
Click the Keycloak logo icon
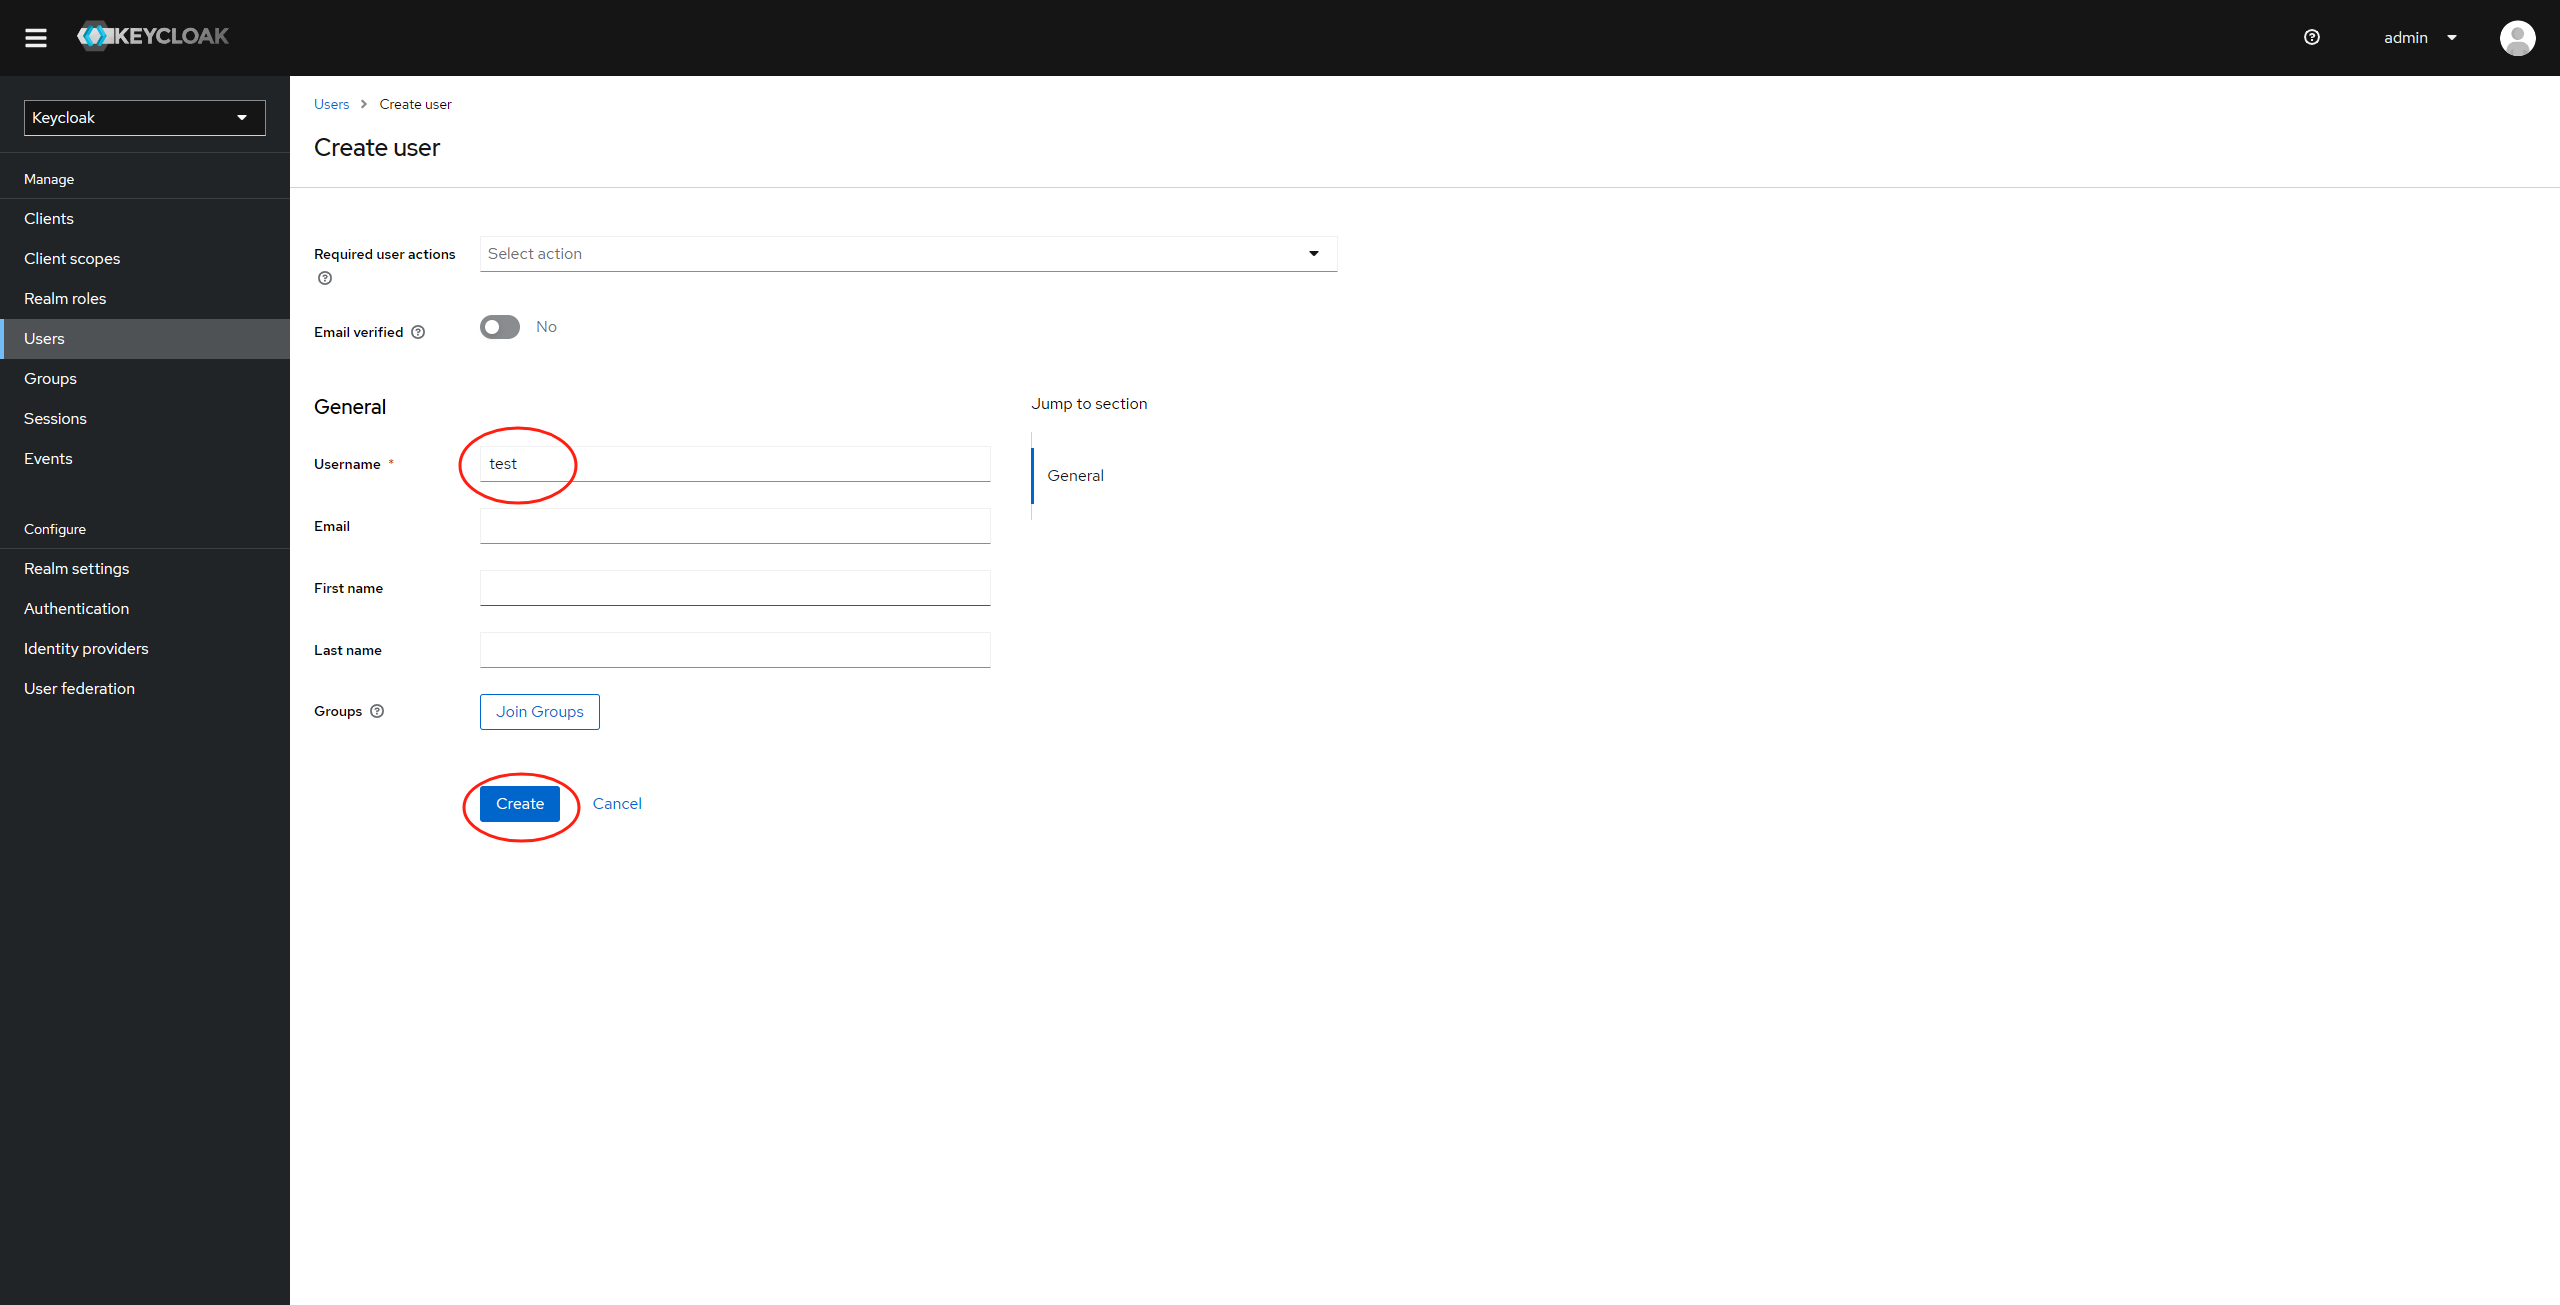[93, 35]
